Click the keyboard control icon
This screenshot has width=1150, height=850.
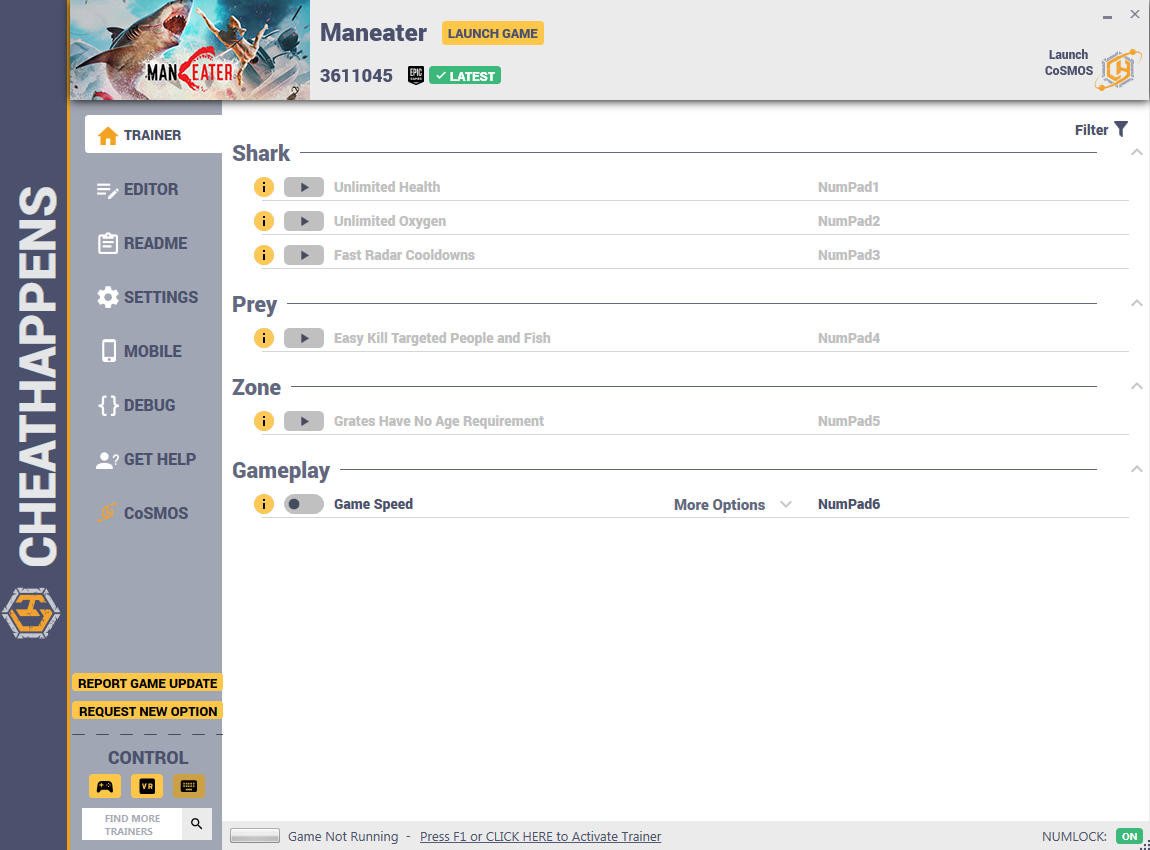pyautogui.click(x=188, y=786)
